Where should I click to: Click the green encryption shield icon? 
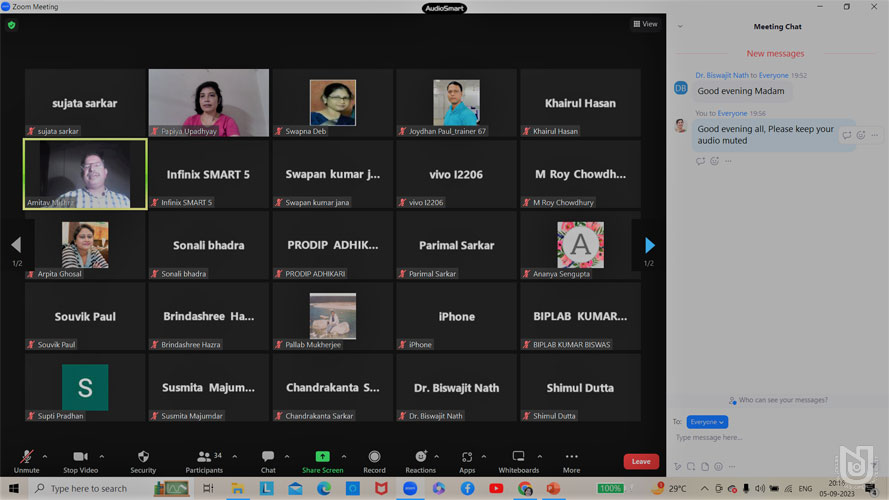click(11, 25)
